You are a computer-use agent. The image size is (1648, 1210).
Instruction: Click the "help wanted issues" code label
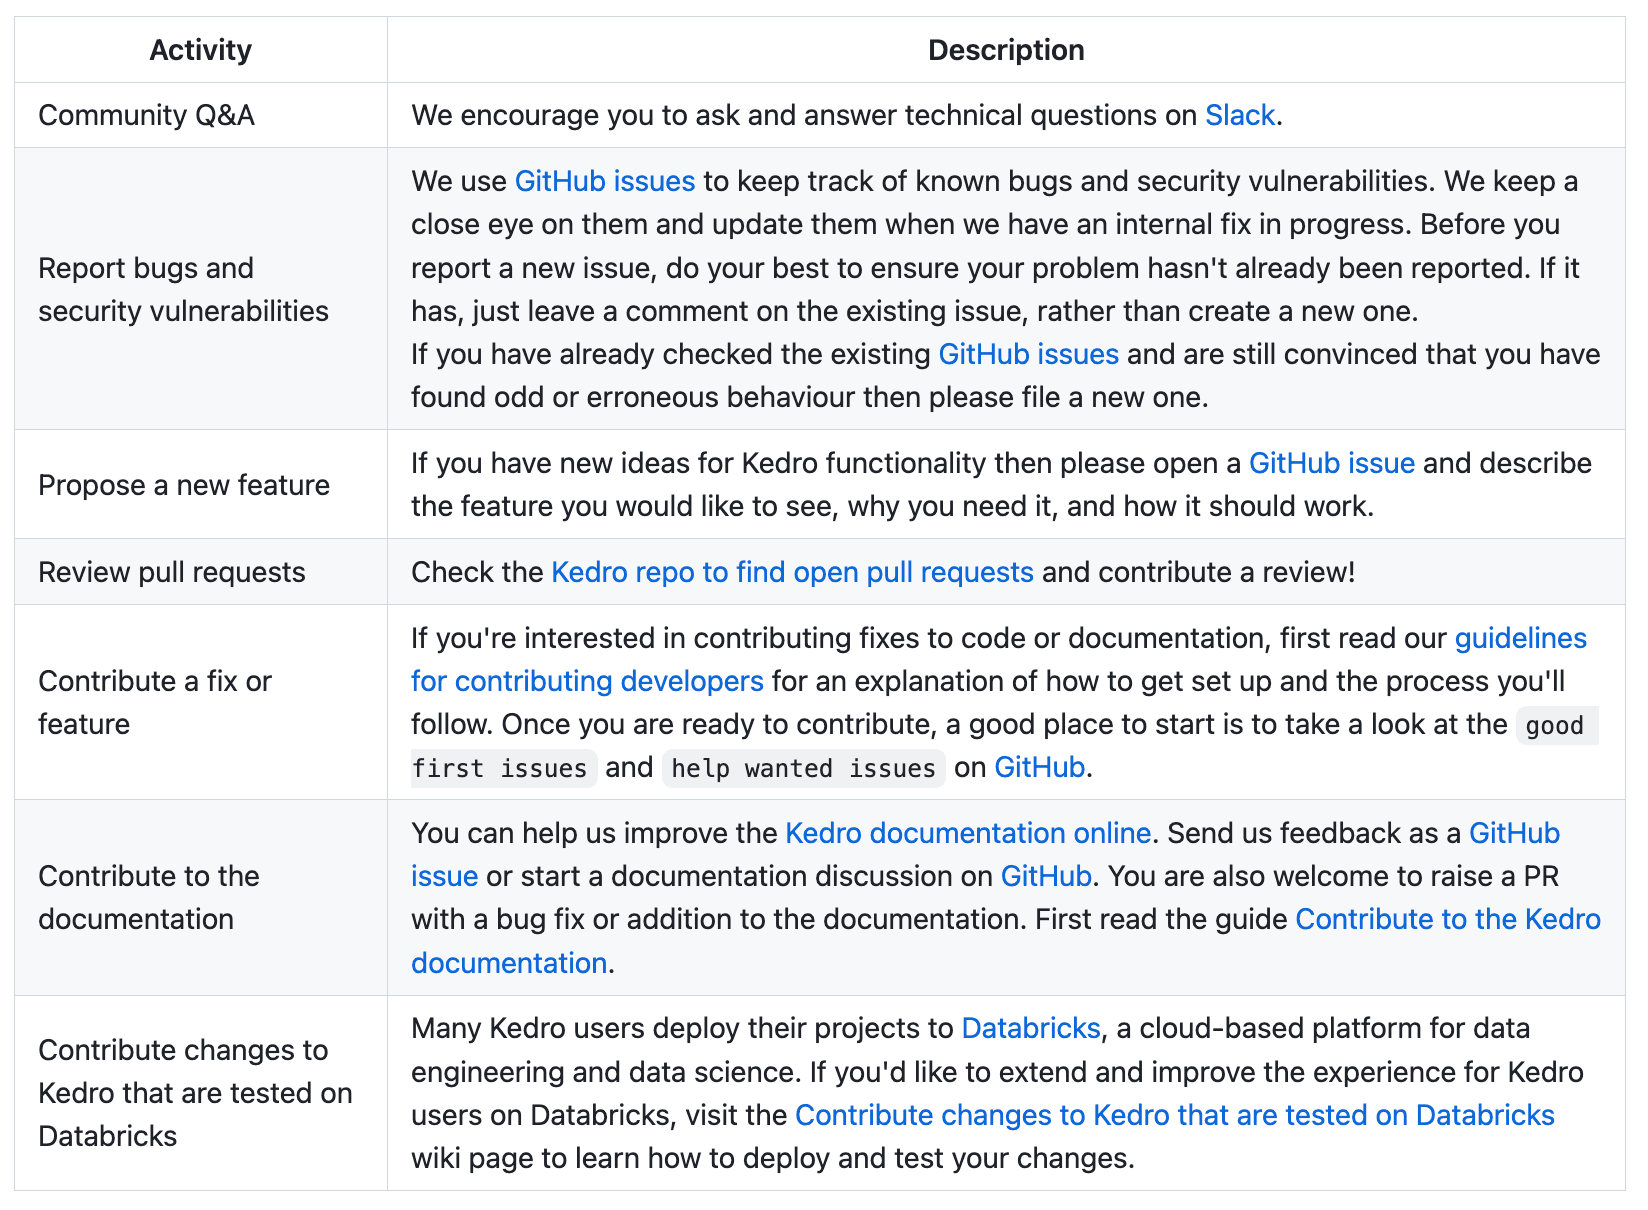coord(803,768)
